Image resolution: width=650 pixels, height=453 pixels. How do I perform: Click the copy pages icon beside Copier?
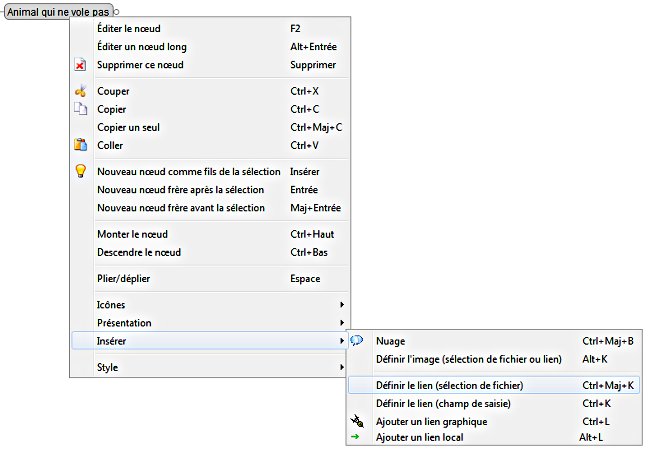81,109
